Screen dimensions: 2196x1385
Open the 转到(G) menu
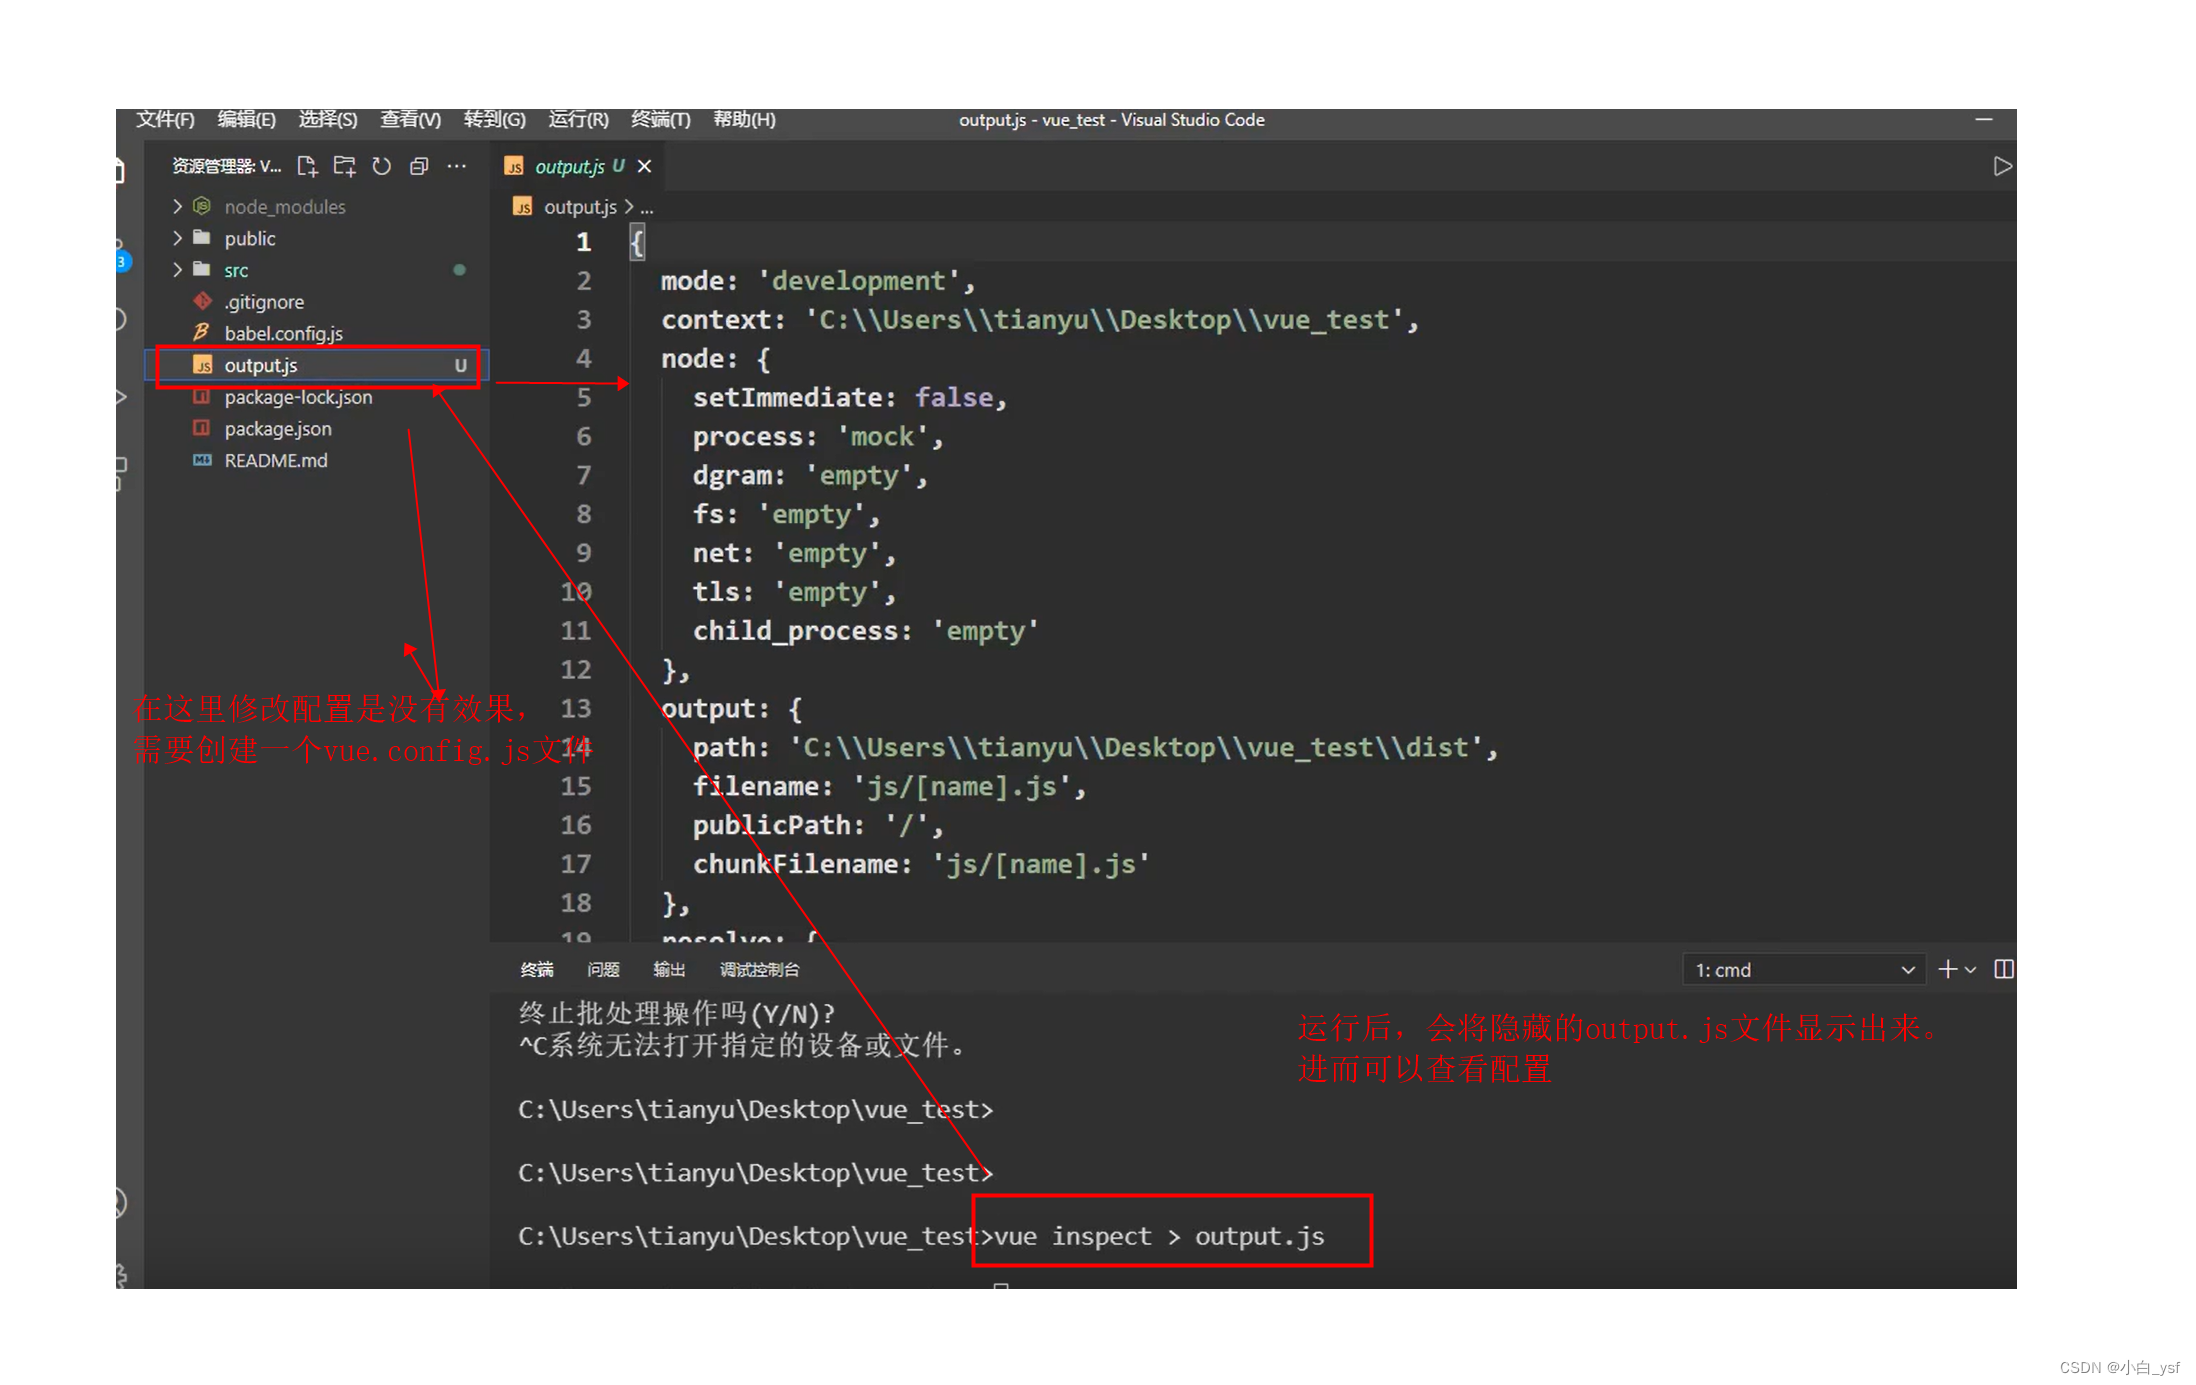[494, 120]
